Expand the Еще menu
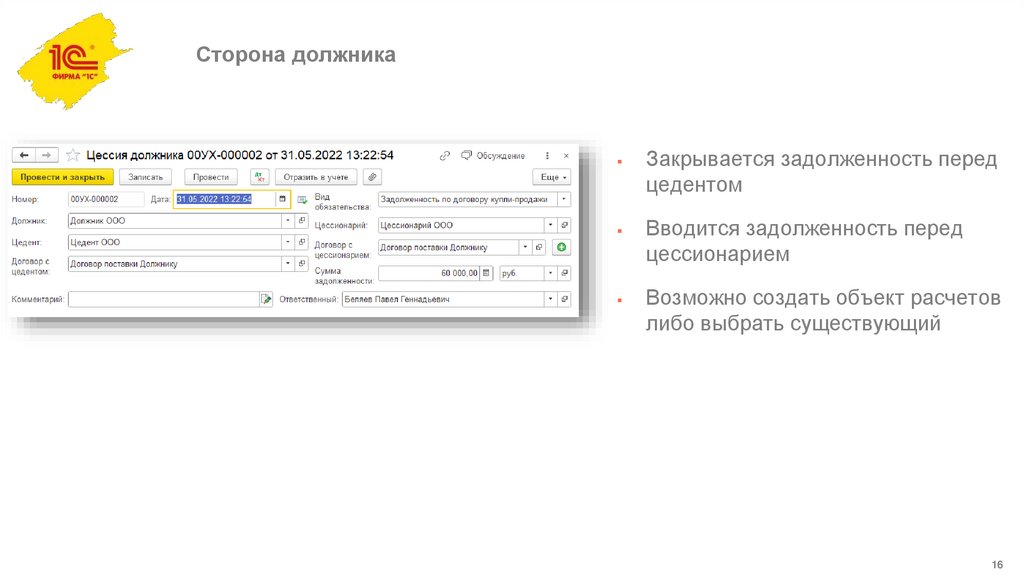 tap(553, 177)
